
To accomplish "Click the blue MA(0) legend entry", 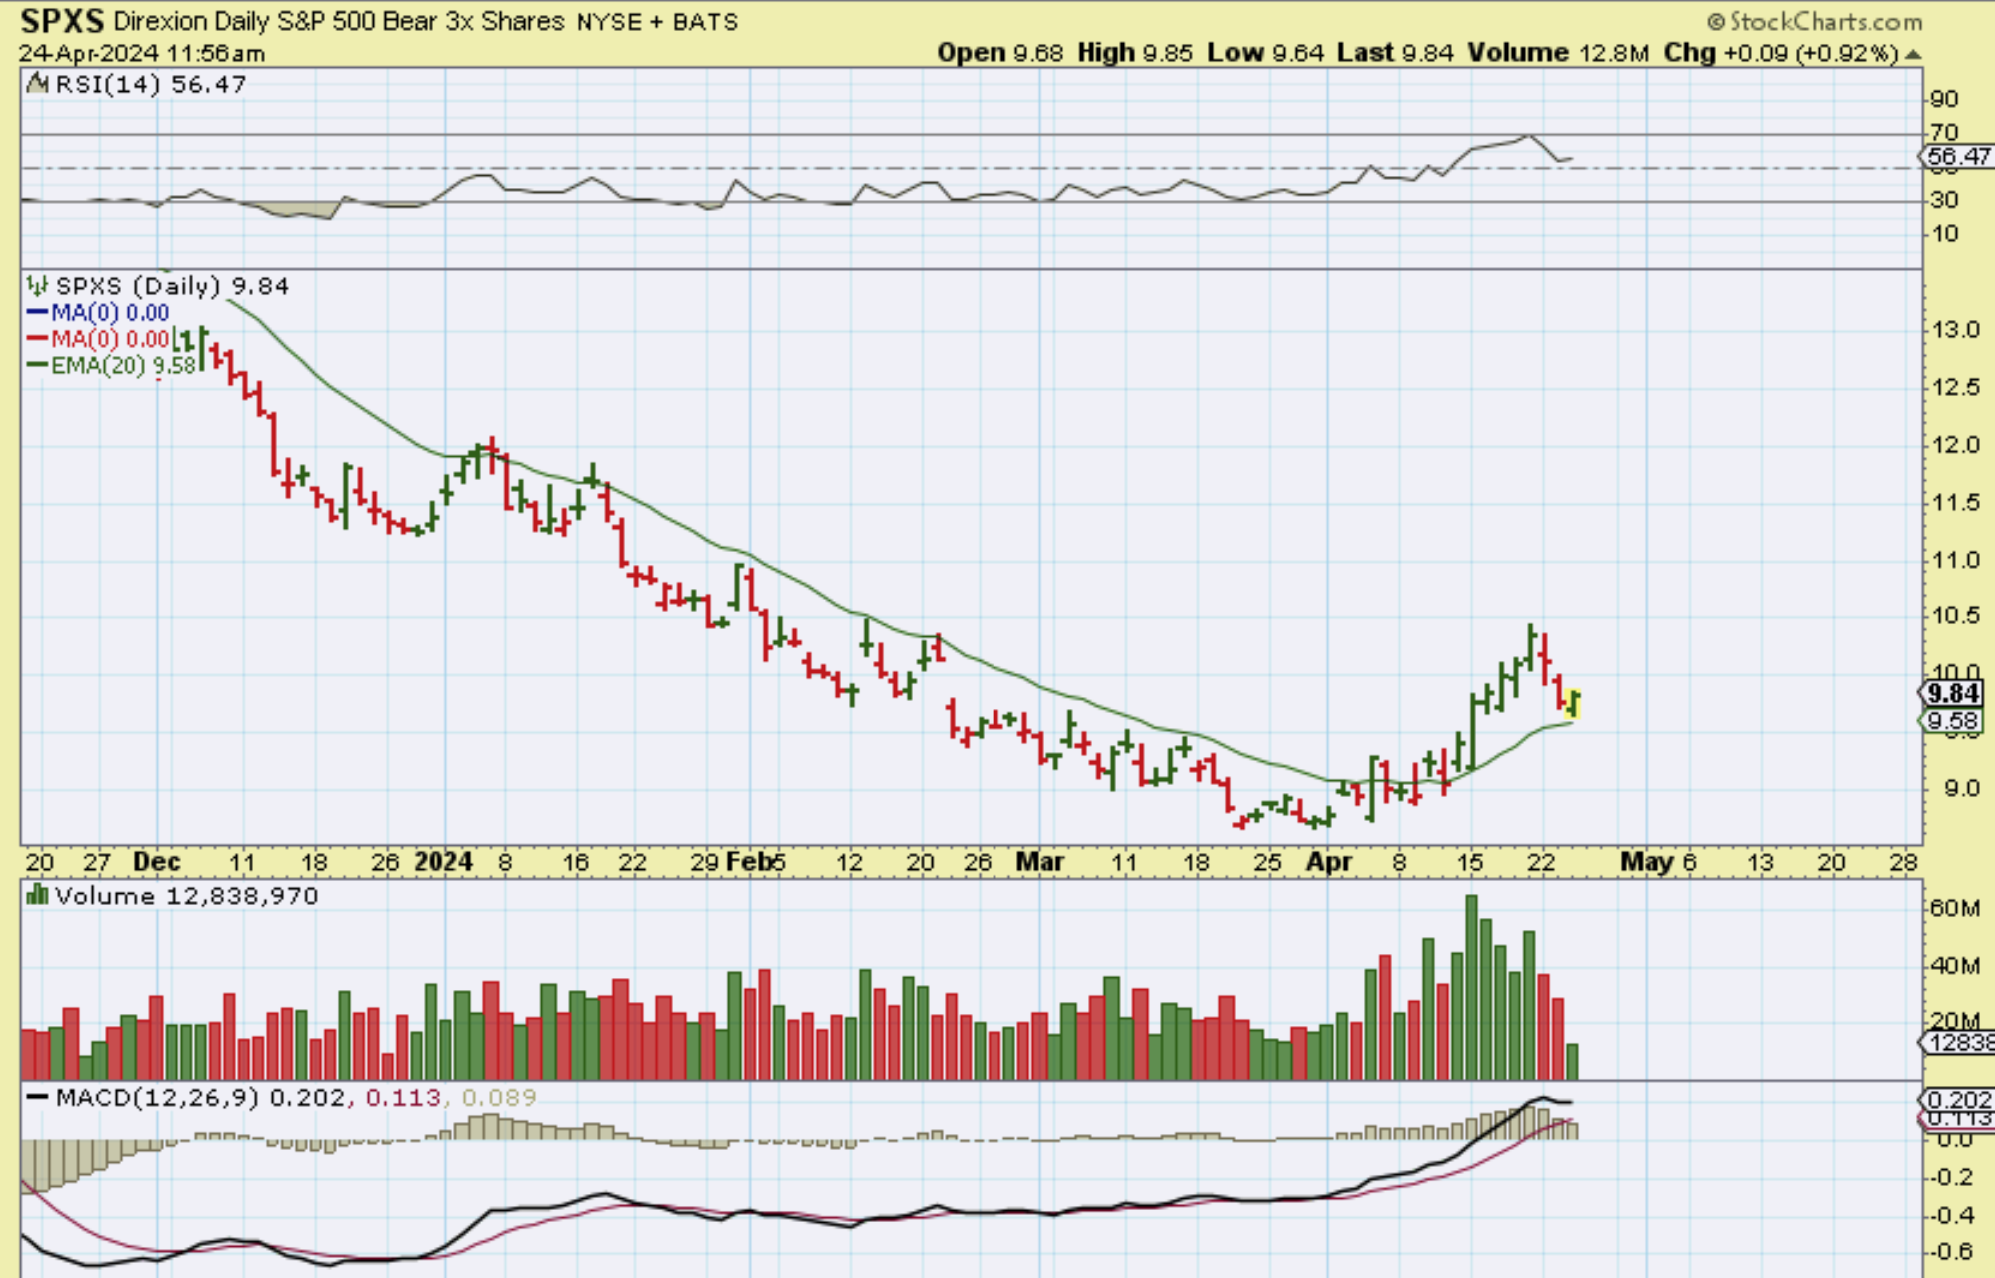I will click(98, 313).
